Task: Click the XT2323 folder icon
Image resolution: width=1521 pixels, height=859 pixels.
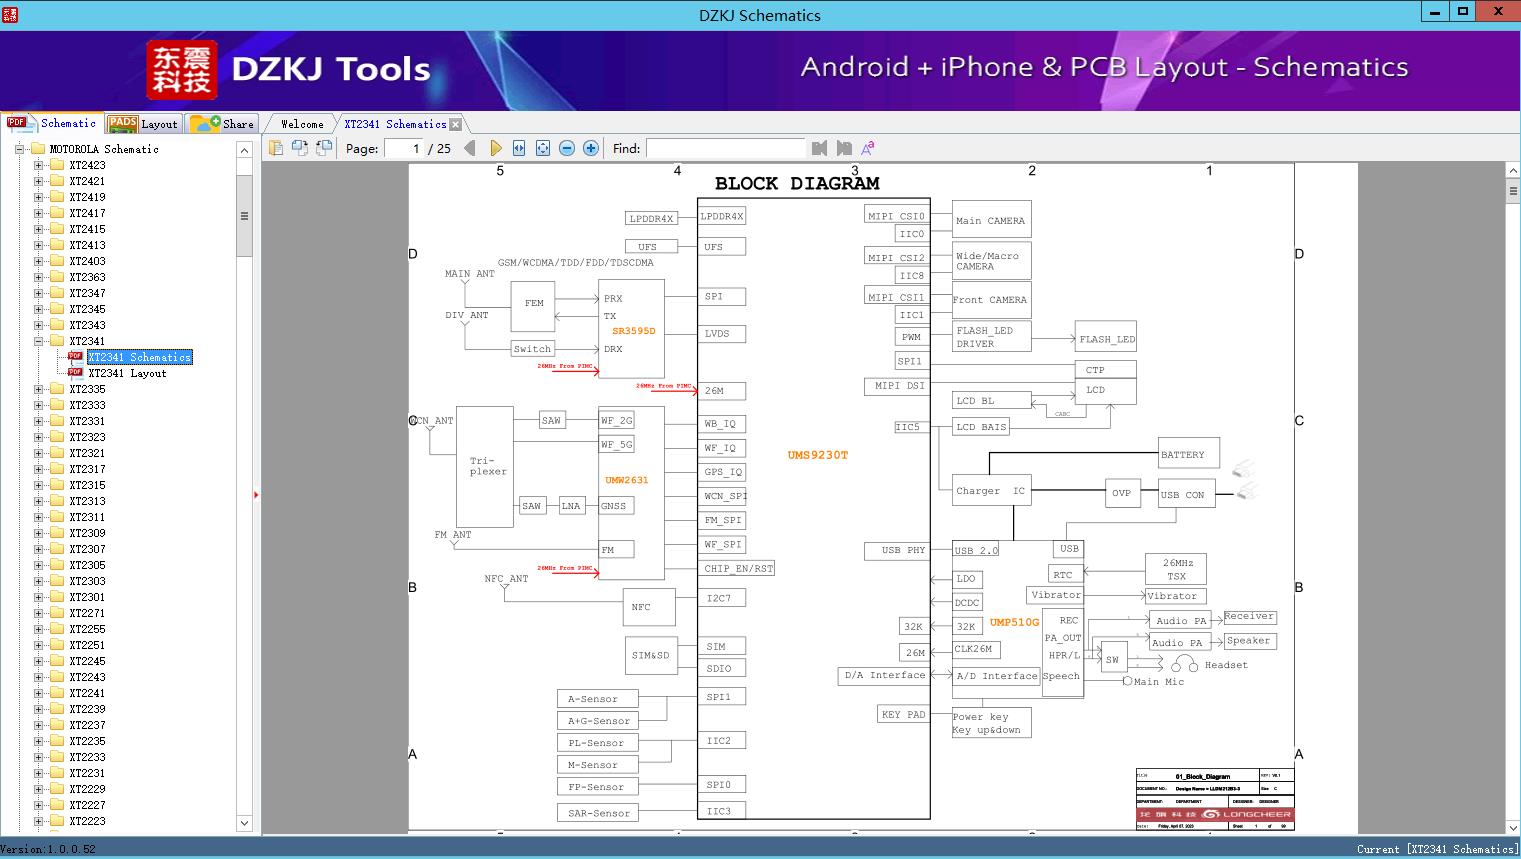Action: click(56, 437)
